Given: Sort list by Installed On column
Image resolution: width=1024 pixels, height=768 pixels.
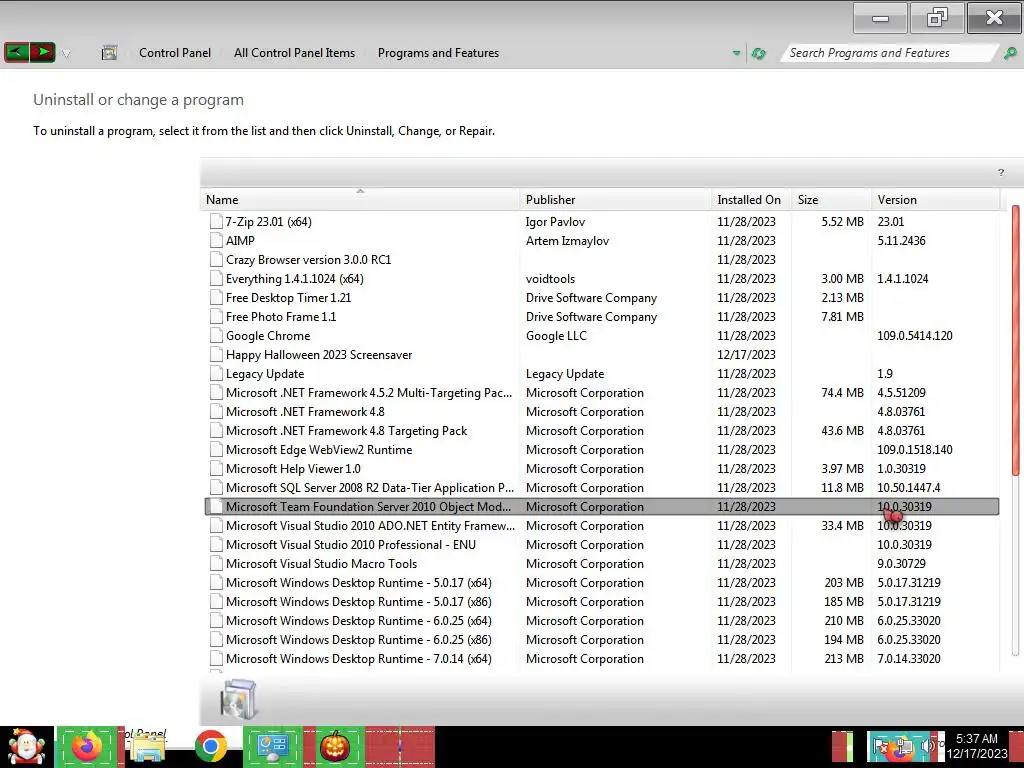Looking at the screenshot, I should point(751,199).
